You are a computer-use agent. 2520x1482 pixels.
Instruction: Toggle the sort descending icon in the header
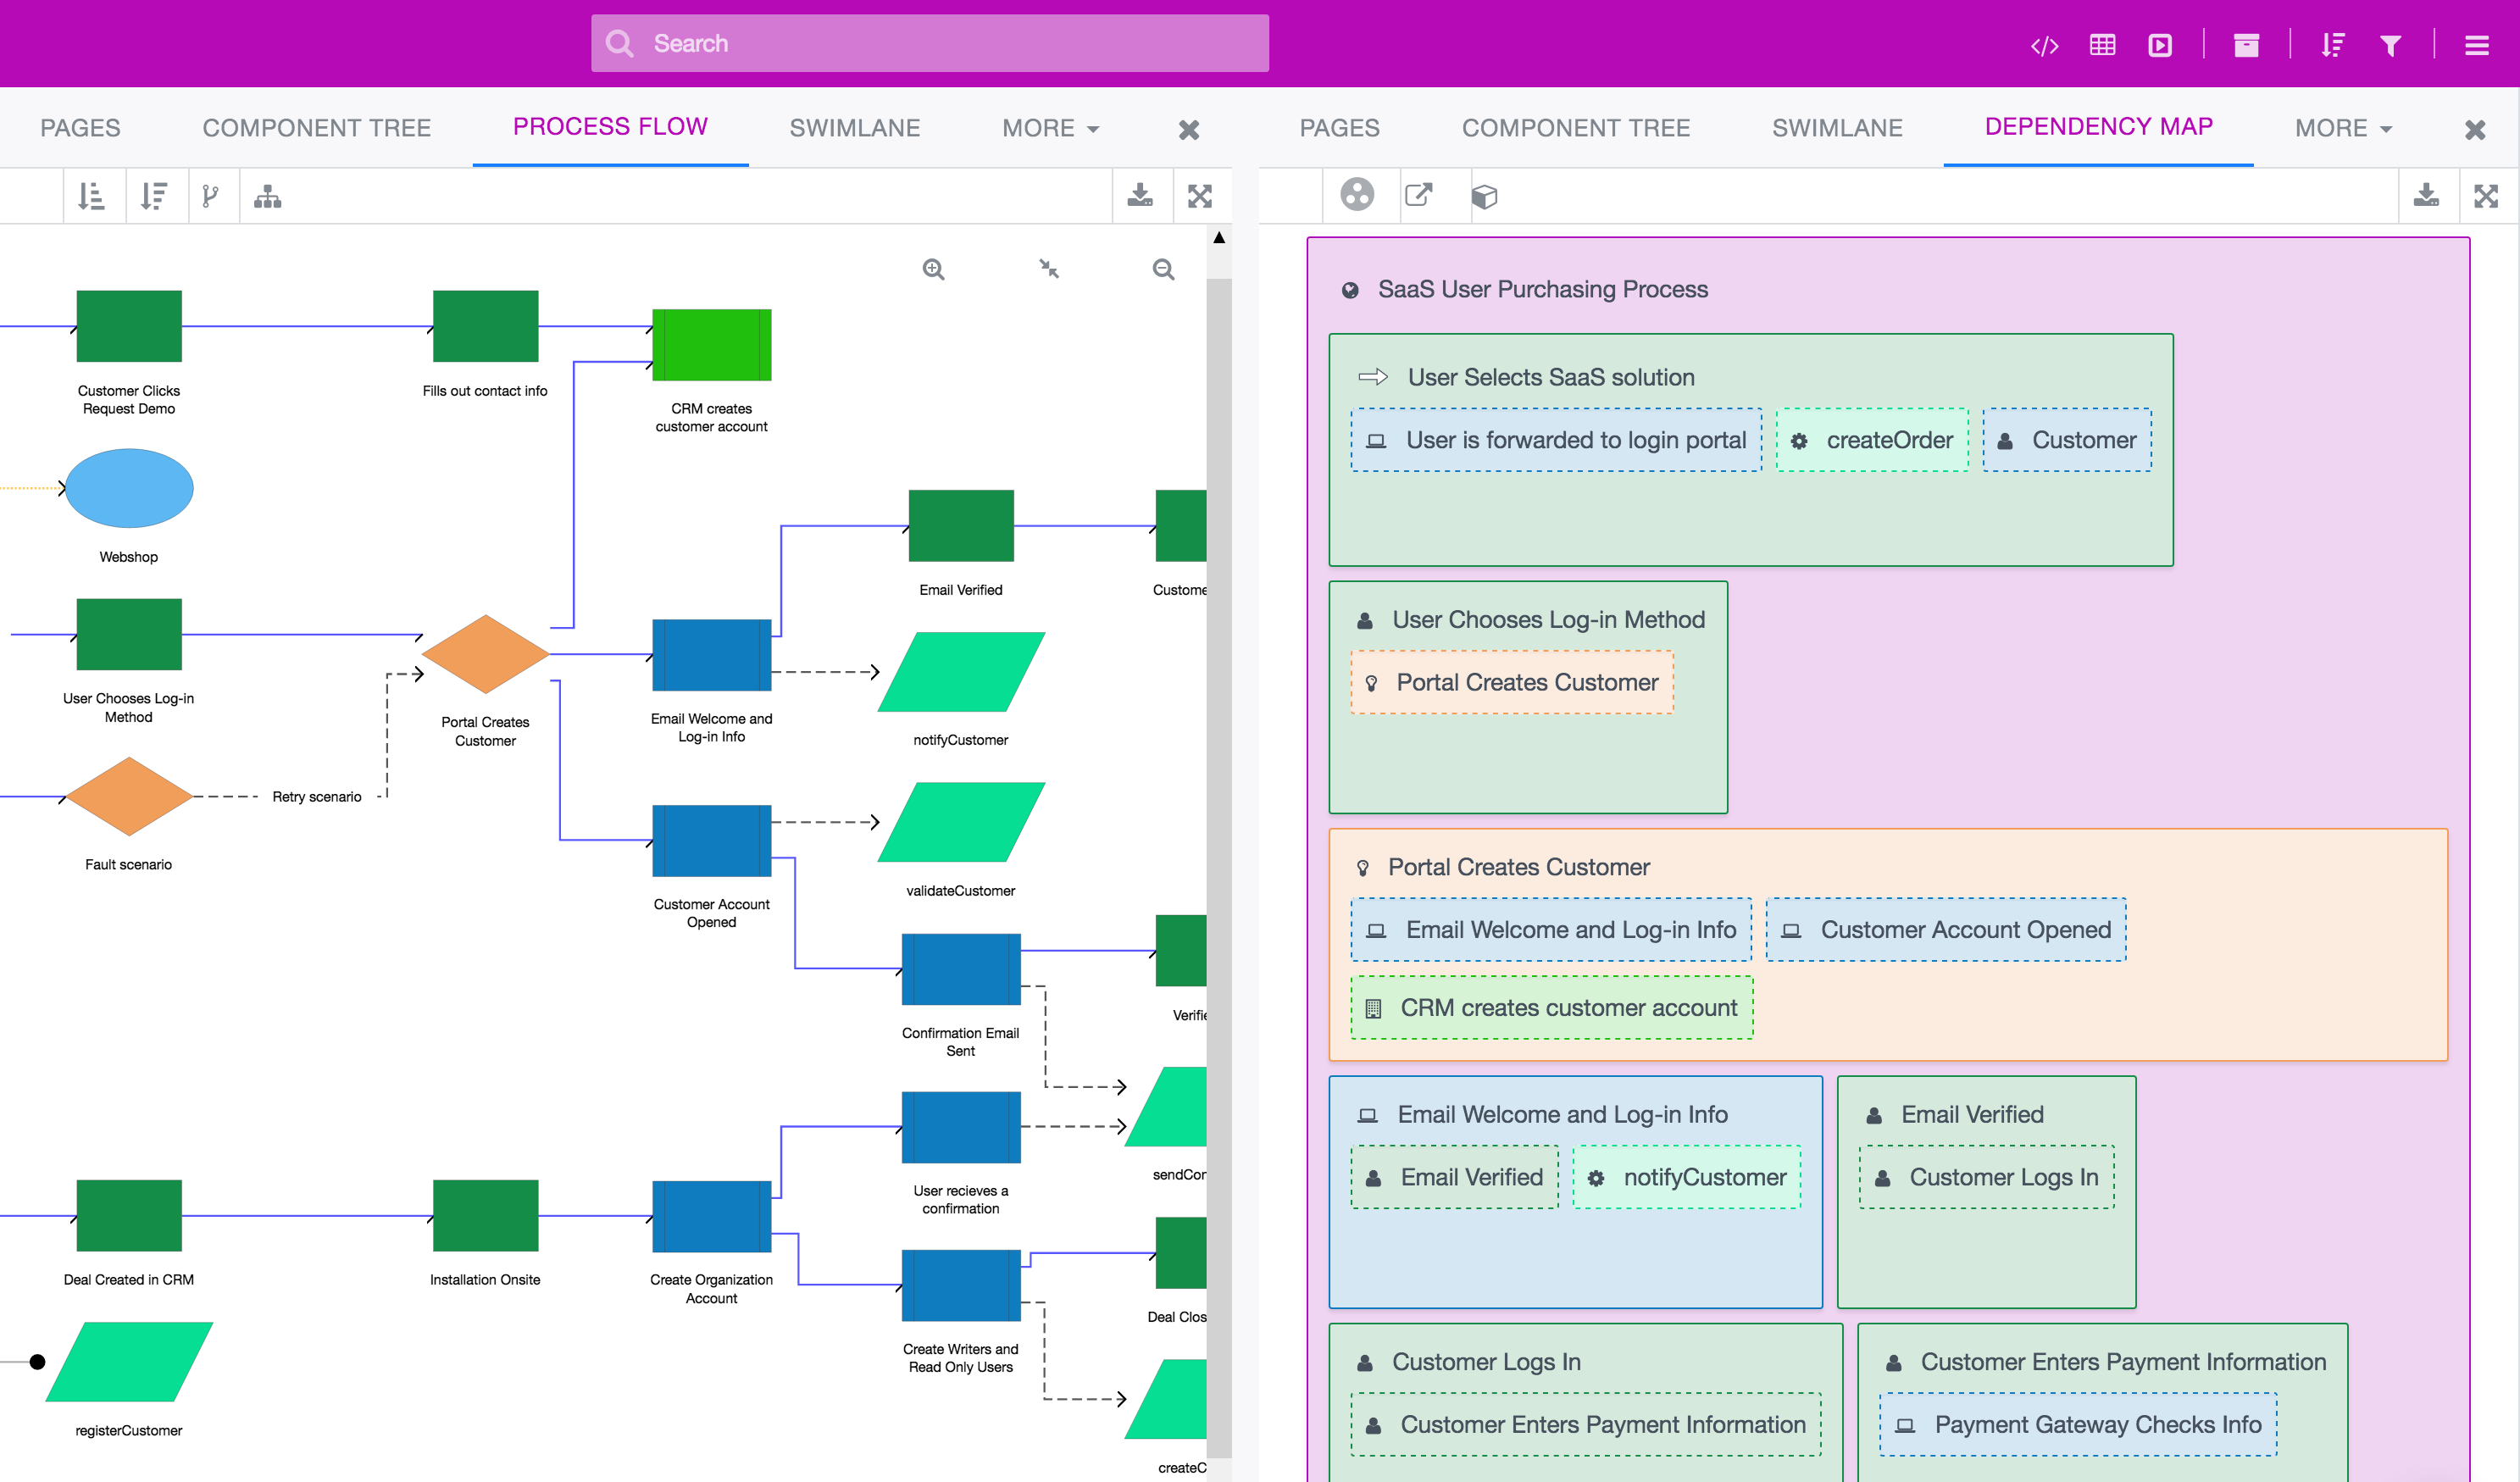(x=2333, y=45)
